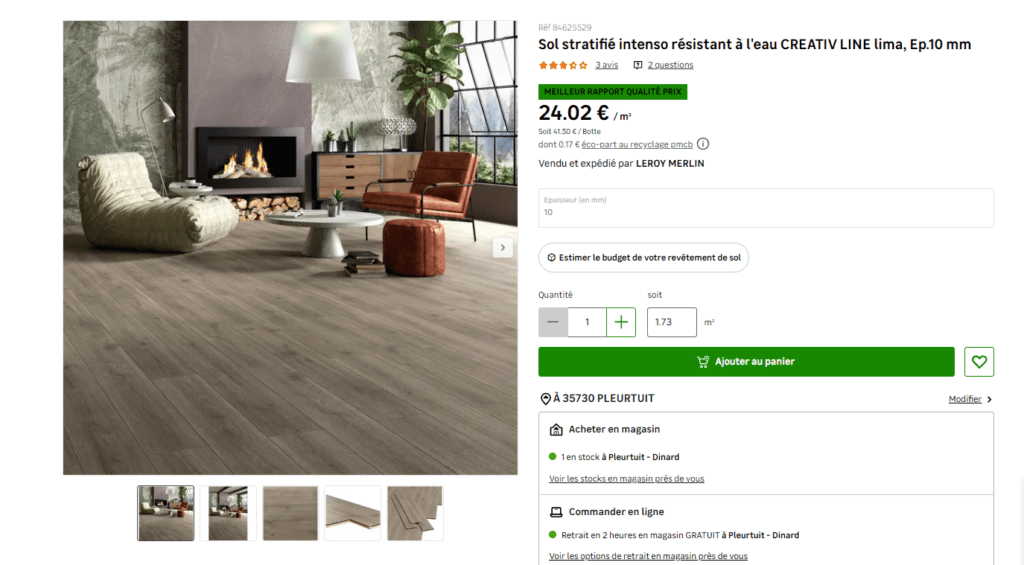The height and width of the screenshot is (565, 1024).
Task: Increase quantity with the plus button
Action: (621, 322)
